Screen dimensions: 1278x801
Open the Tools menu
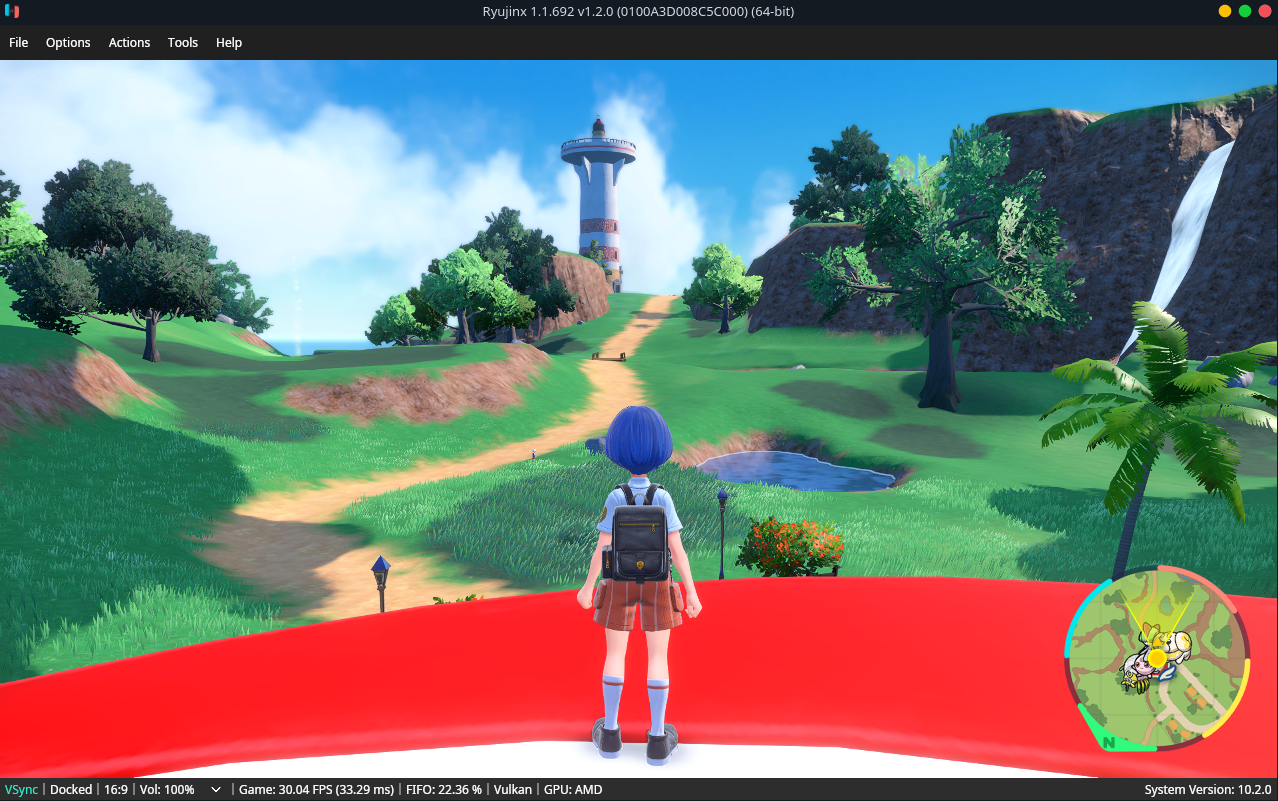pyautogui.click(x=183, y=43)
